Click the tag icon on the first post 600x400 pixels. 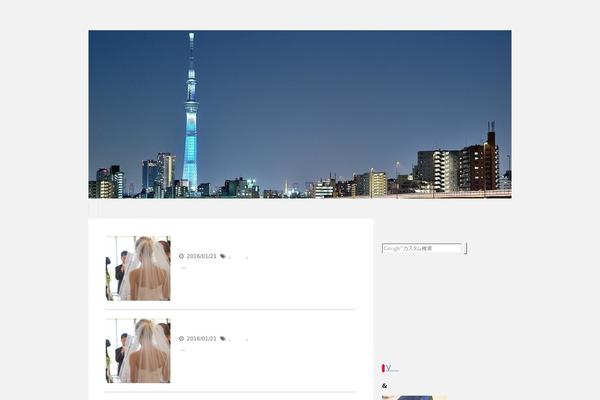223,256
